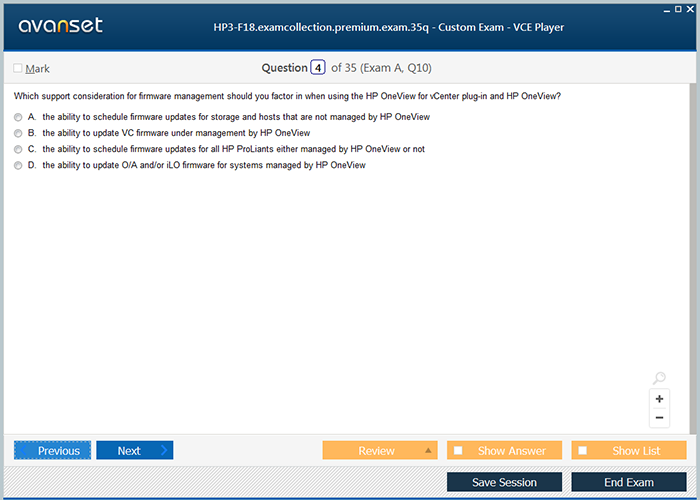Click the End Exam button

point(628,482)
